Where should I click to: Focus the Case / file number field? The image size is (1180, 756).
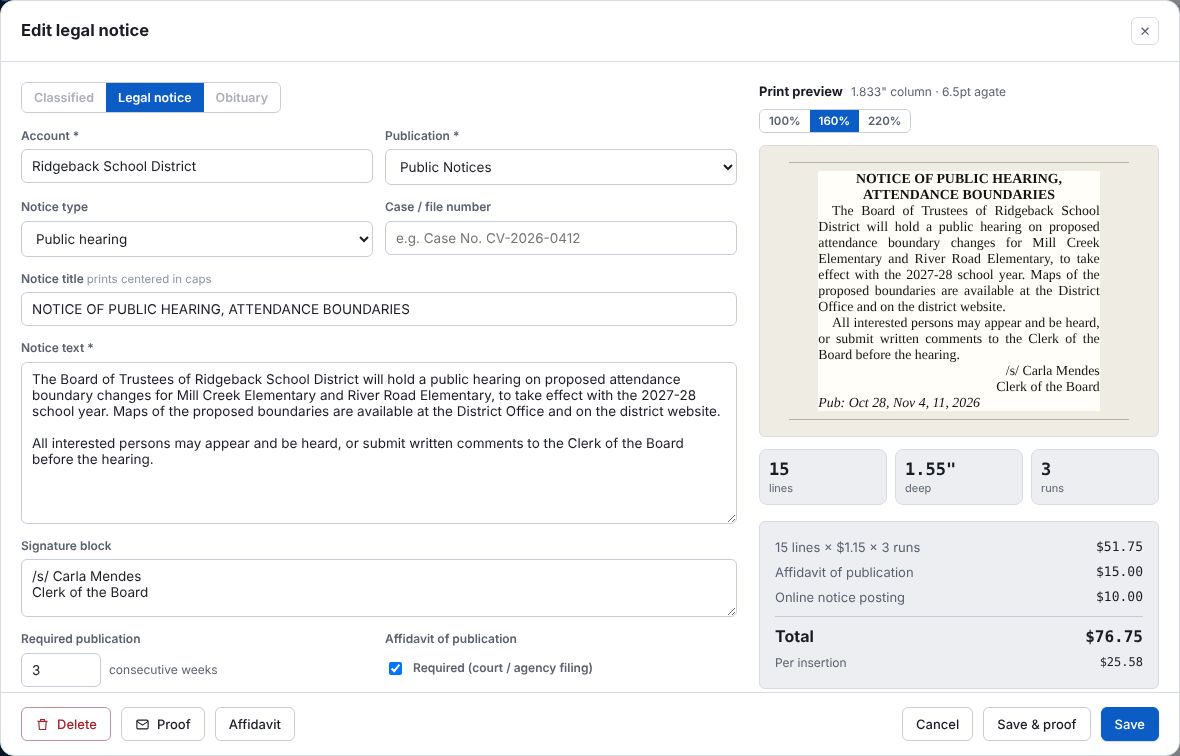click(x=561, y=238)
